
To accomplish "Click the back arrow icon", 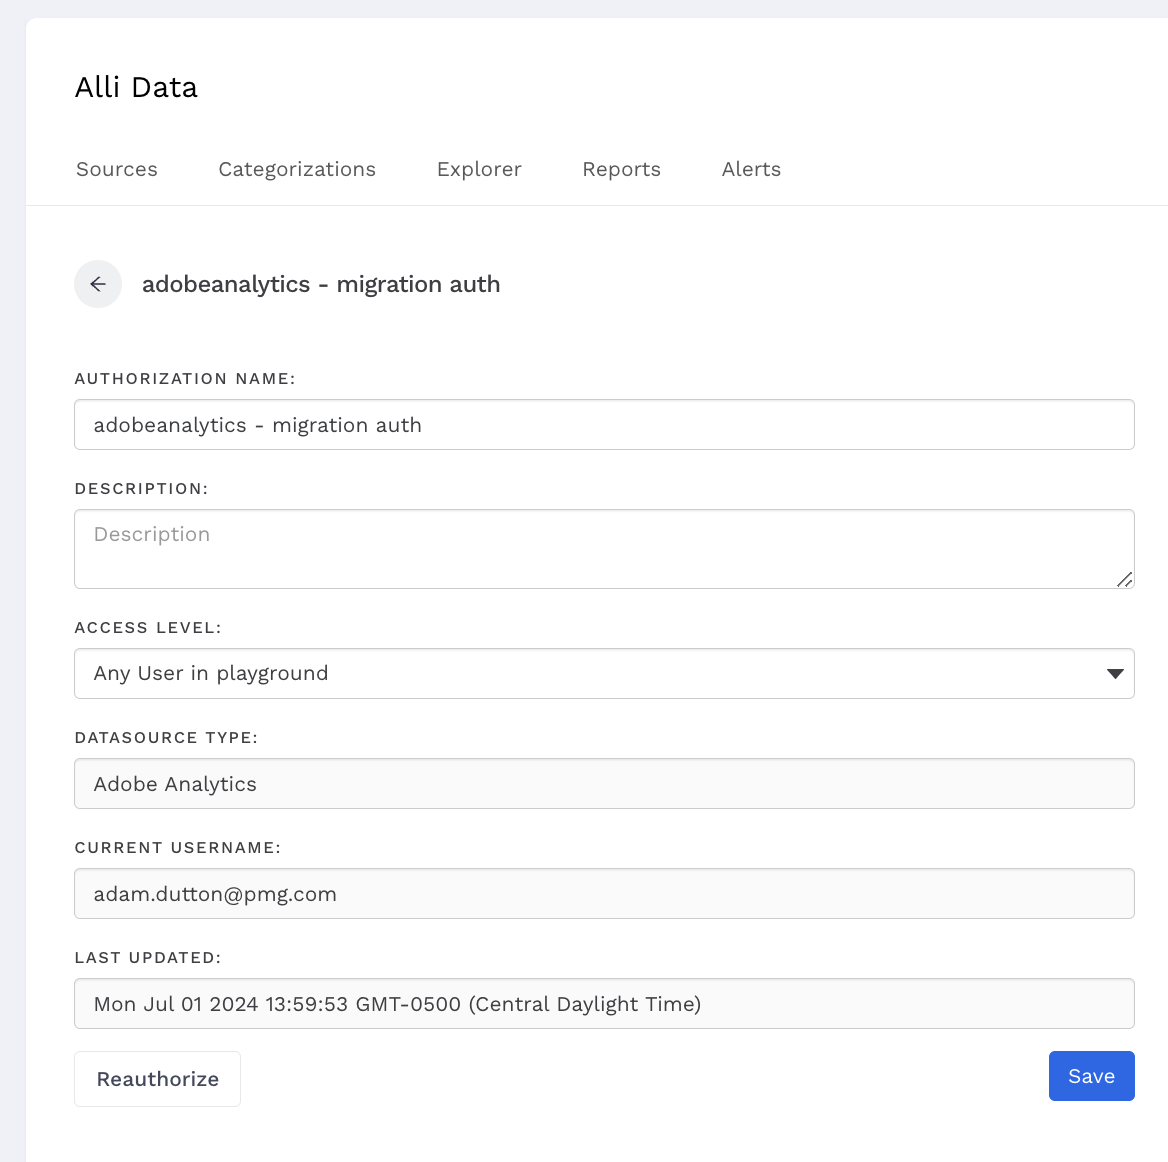I will pos(98,284).
